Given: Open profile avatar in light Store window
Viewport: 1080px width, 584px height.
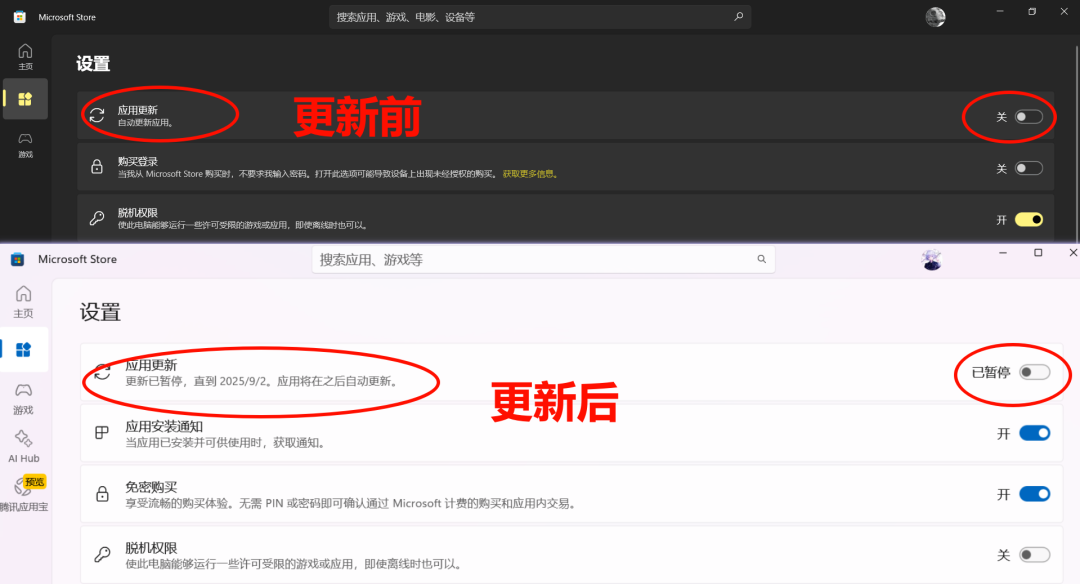Looking at the screenshot, I should pyautogui.click(x=931, y=260).
